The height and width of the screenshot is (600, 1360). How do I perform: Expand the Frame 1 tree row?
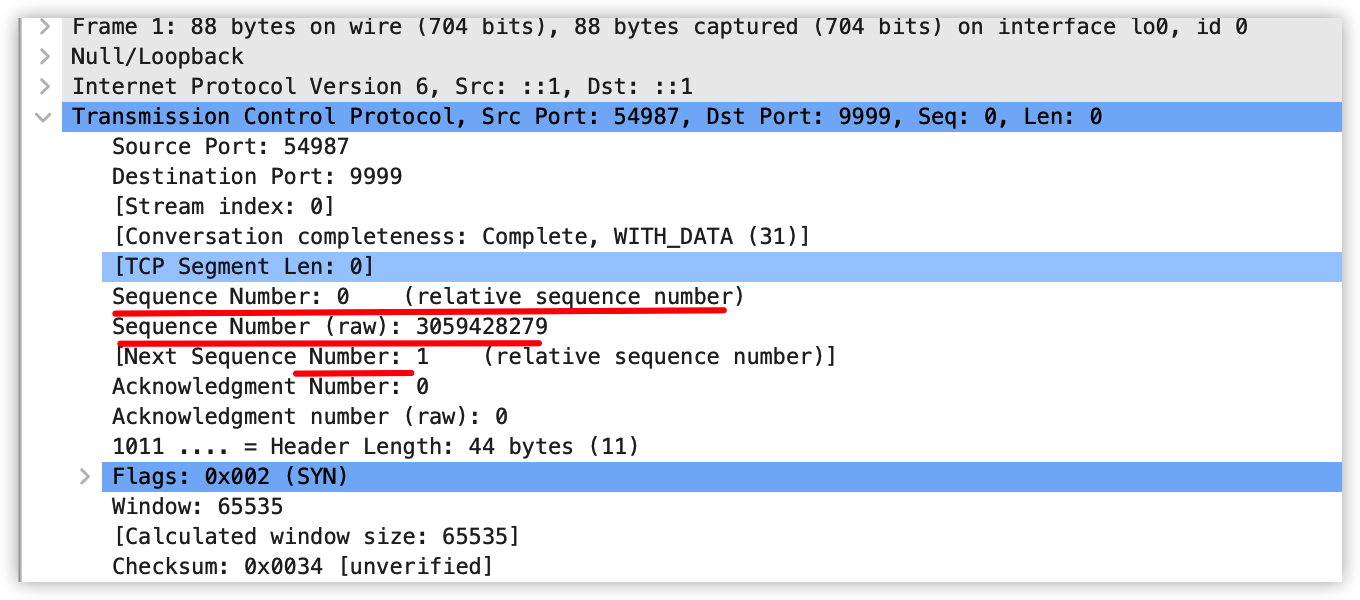pyautogui.click(x=44, y=26)
